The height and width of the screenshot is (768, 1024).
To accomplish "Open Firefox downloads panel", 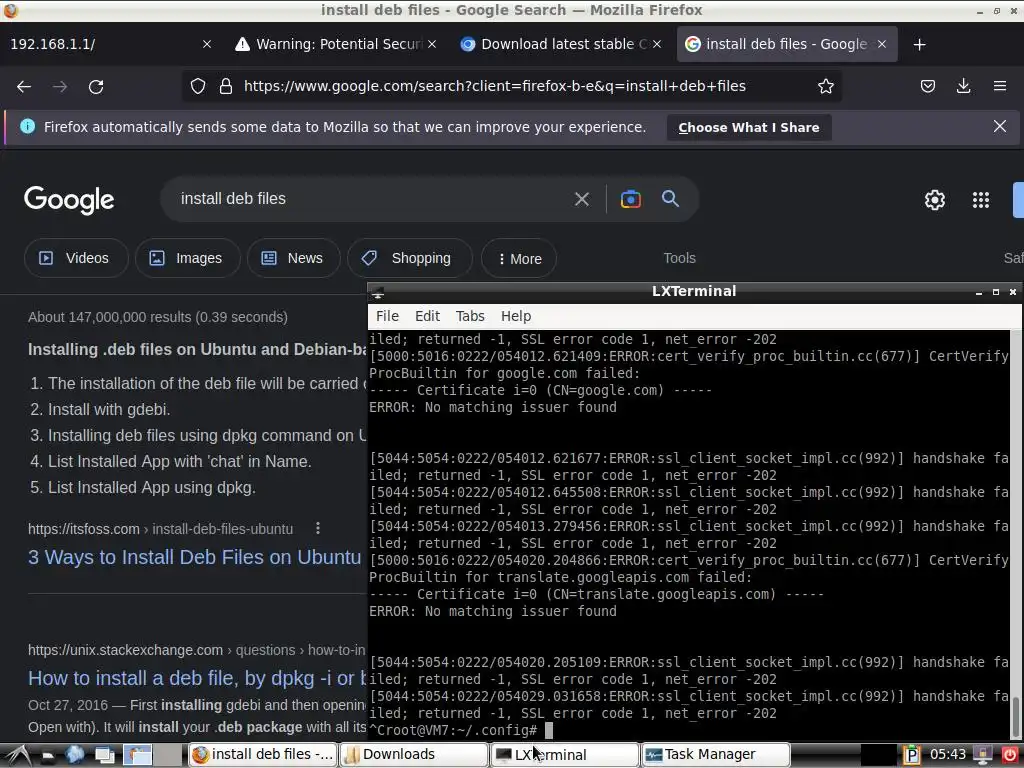I will coord(963,86).
